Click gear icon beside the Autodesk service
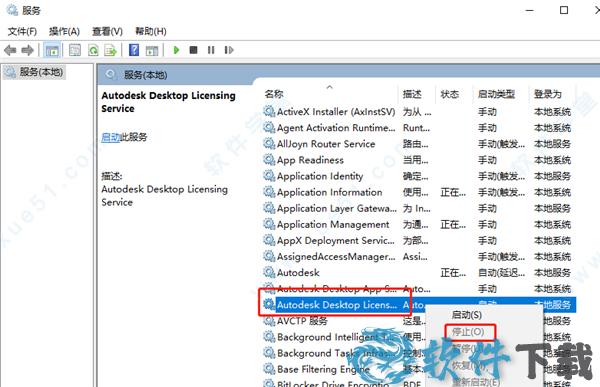The image size is (600, 387). coord(269,272)
